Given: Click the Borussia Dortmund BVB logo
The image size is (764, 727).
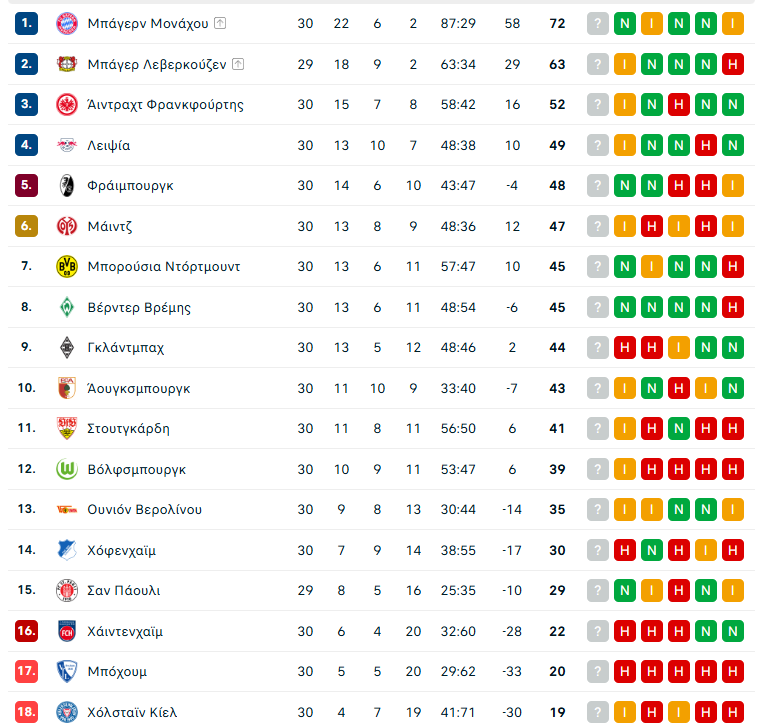Looking at the screenshot, I should (x=67, y=266).
